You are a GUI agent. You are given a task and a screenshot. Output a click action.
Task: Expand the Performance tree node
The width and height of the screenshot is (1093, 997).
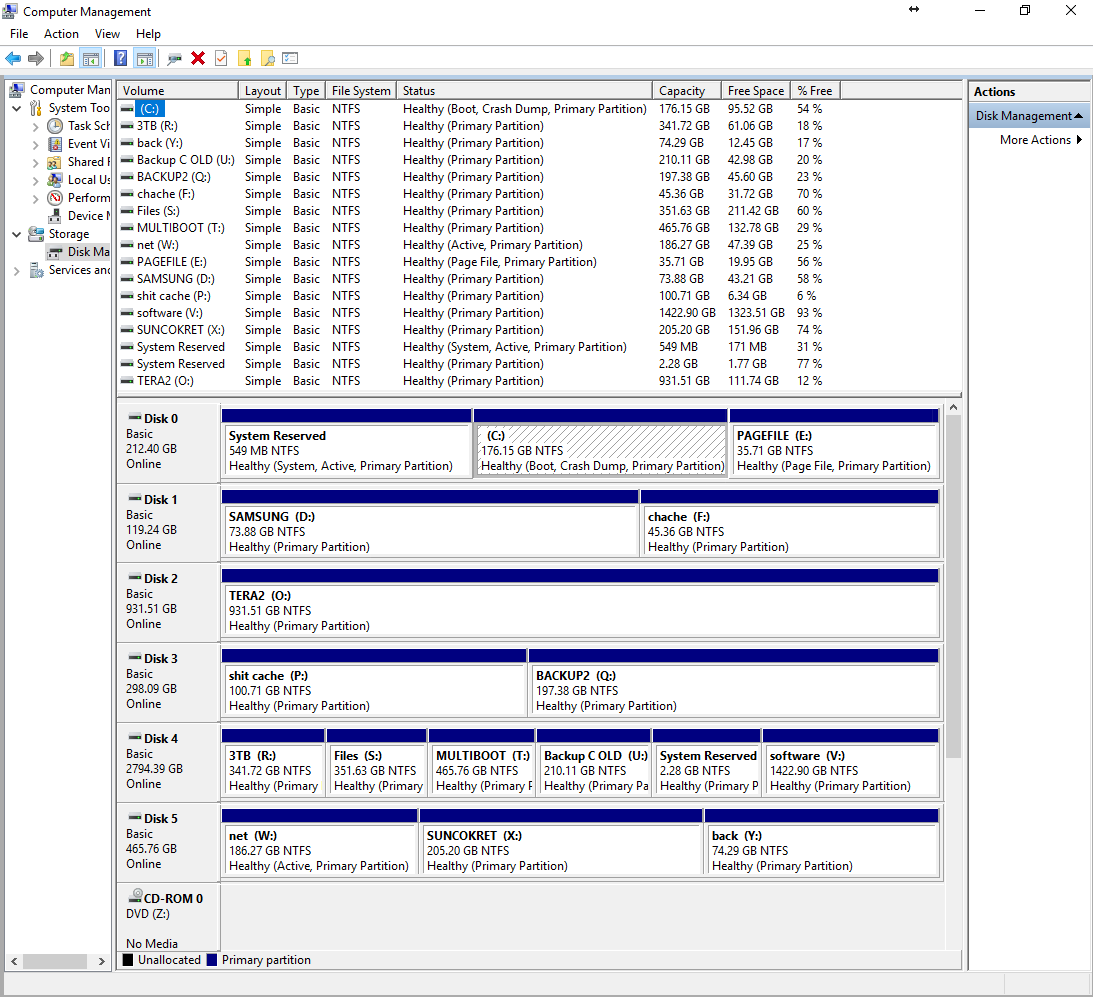(36, 198)
